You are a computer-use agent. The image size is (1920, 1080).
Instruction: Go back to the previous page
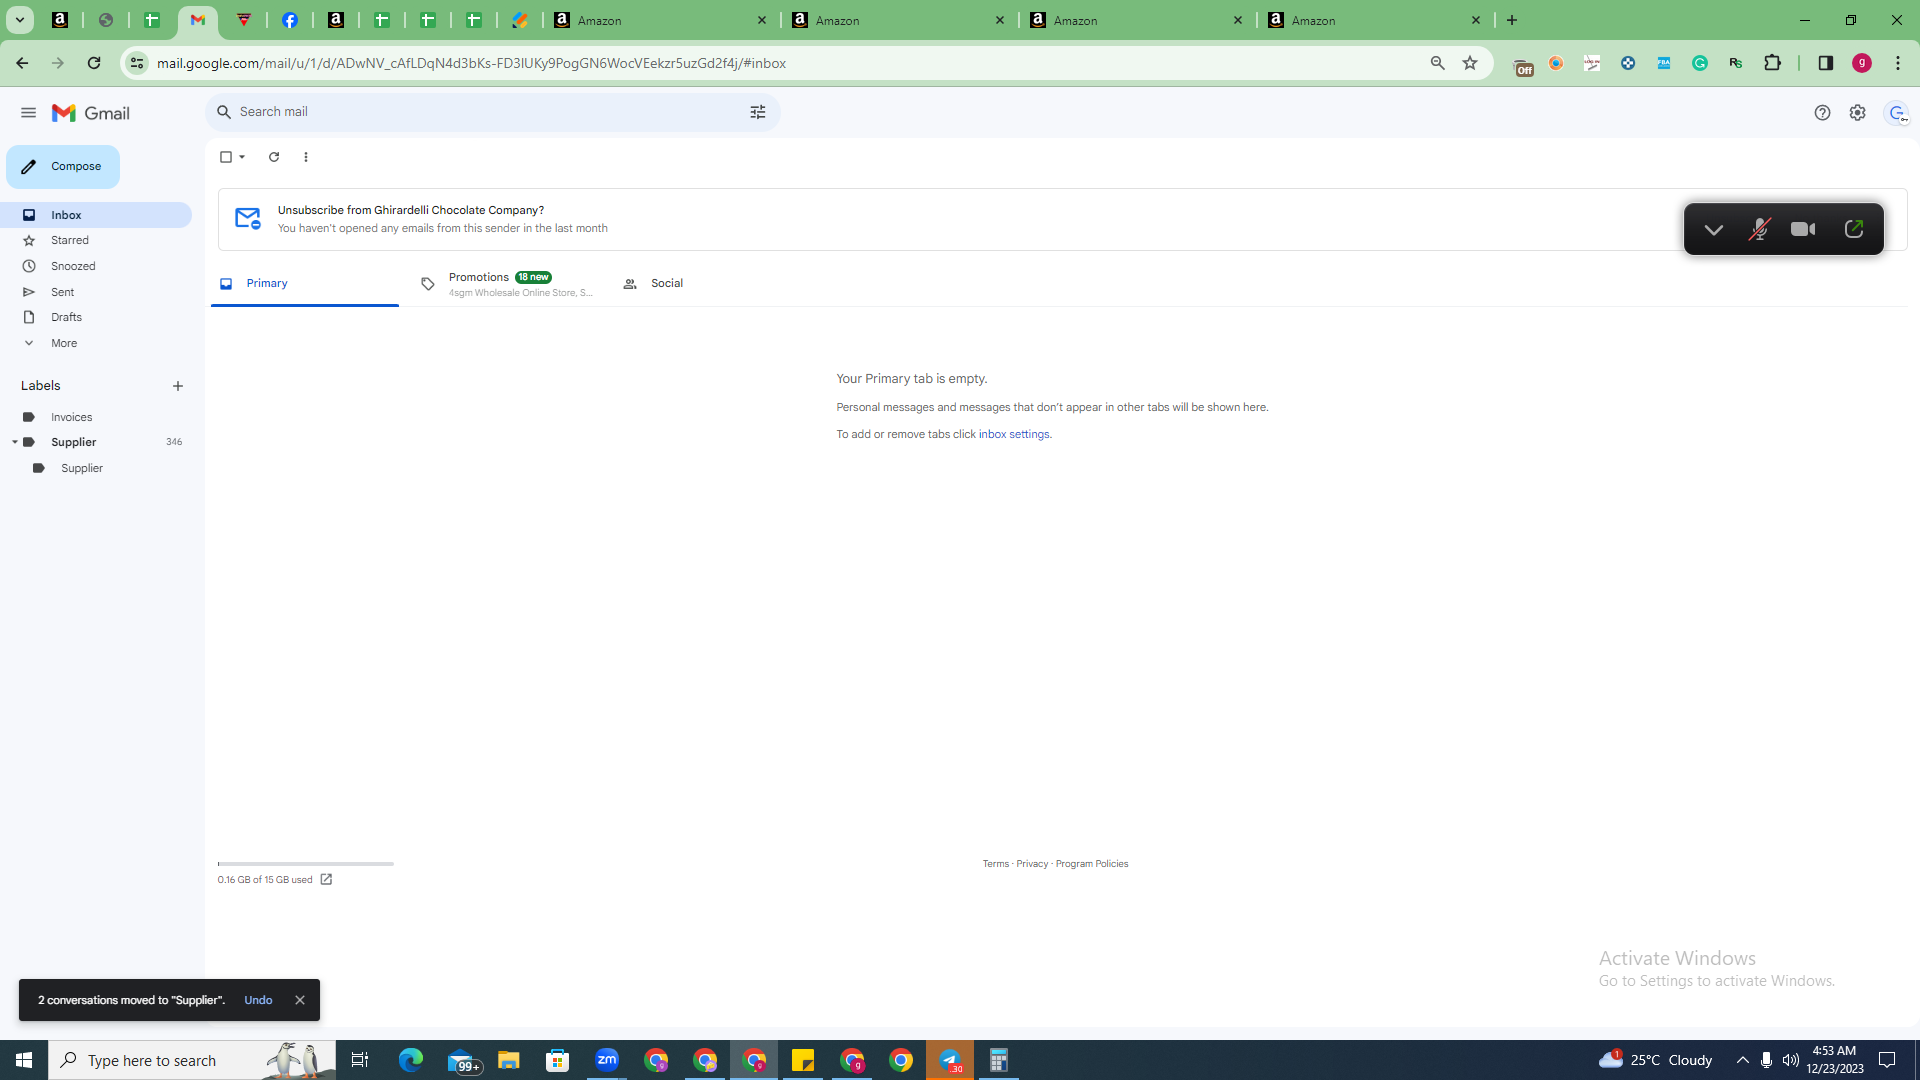22,63
